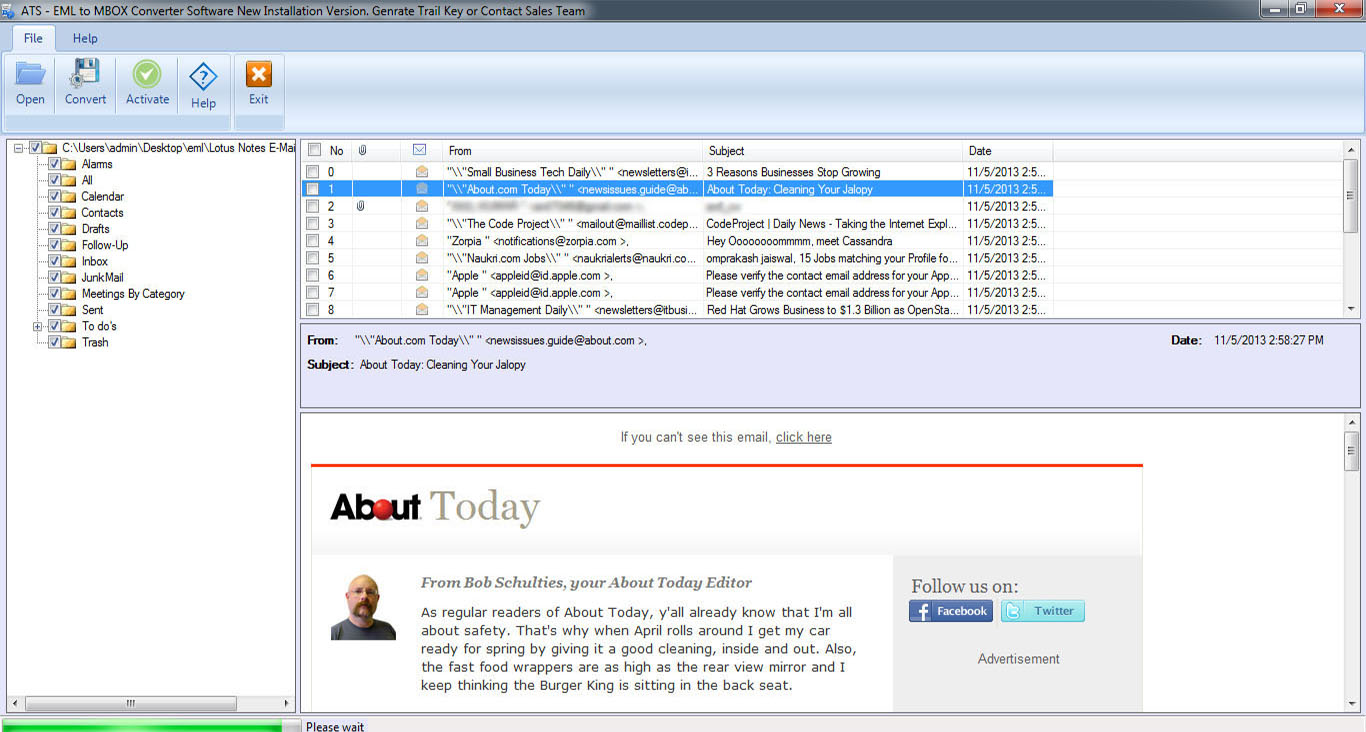1366x732 pixels.
Task: Check the box for email row 3
Action: tap(313, 223)
